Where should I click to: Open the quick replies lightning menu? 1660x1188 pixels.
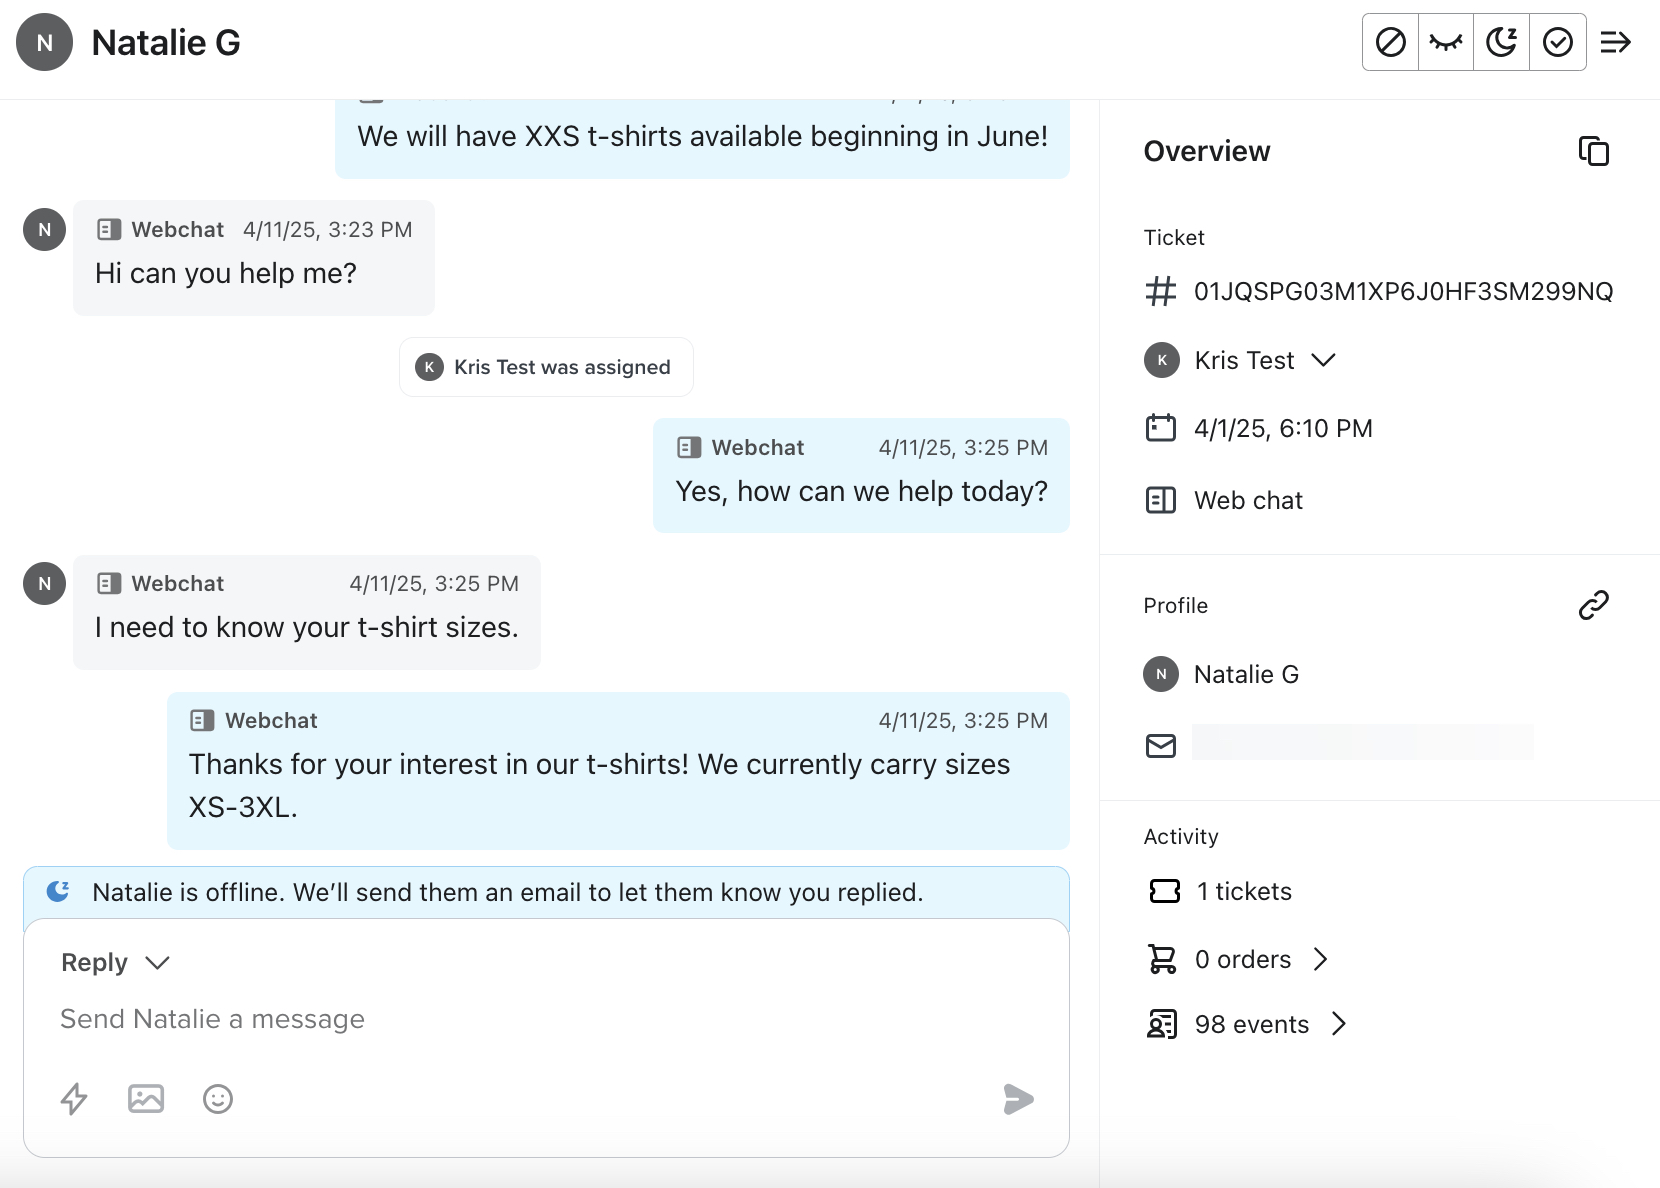pos(74,1099)
